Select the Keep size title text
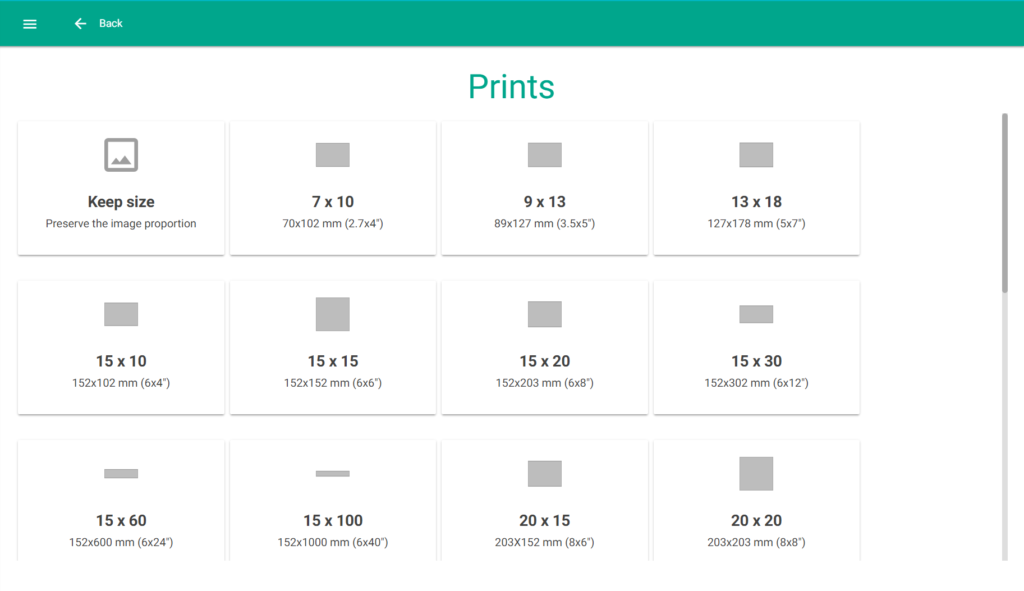Image resolution: width=1024 pixels, height=591 pixels. point(121,202)
